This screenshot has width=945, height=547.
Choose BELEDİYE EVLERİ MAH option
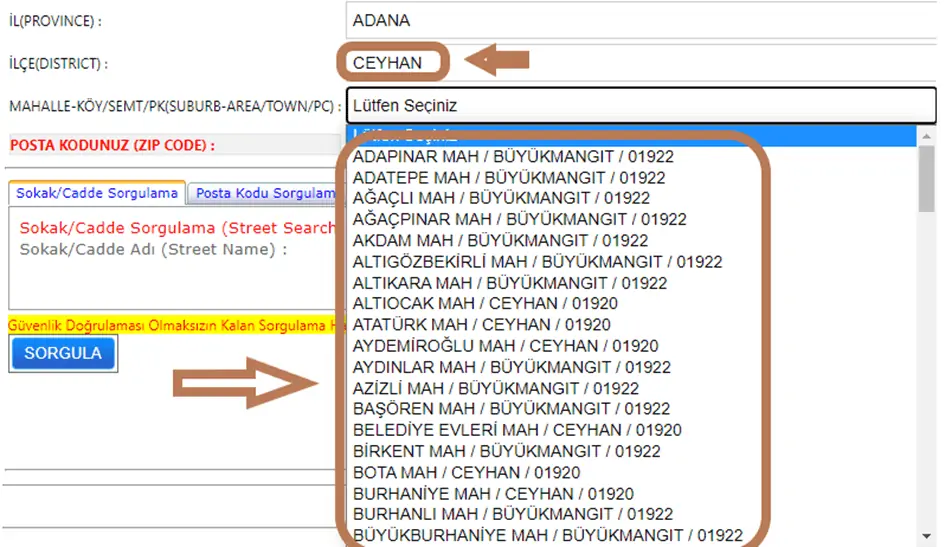[x=517, y=430]
